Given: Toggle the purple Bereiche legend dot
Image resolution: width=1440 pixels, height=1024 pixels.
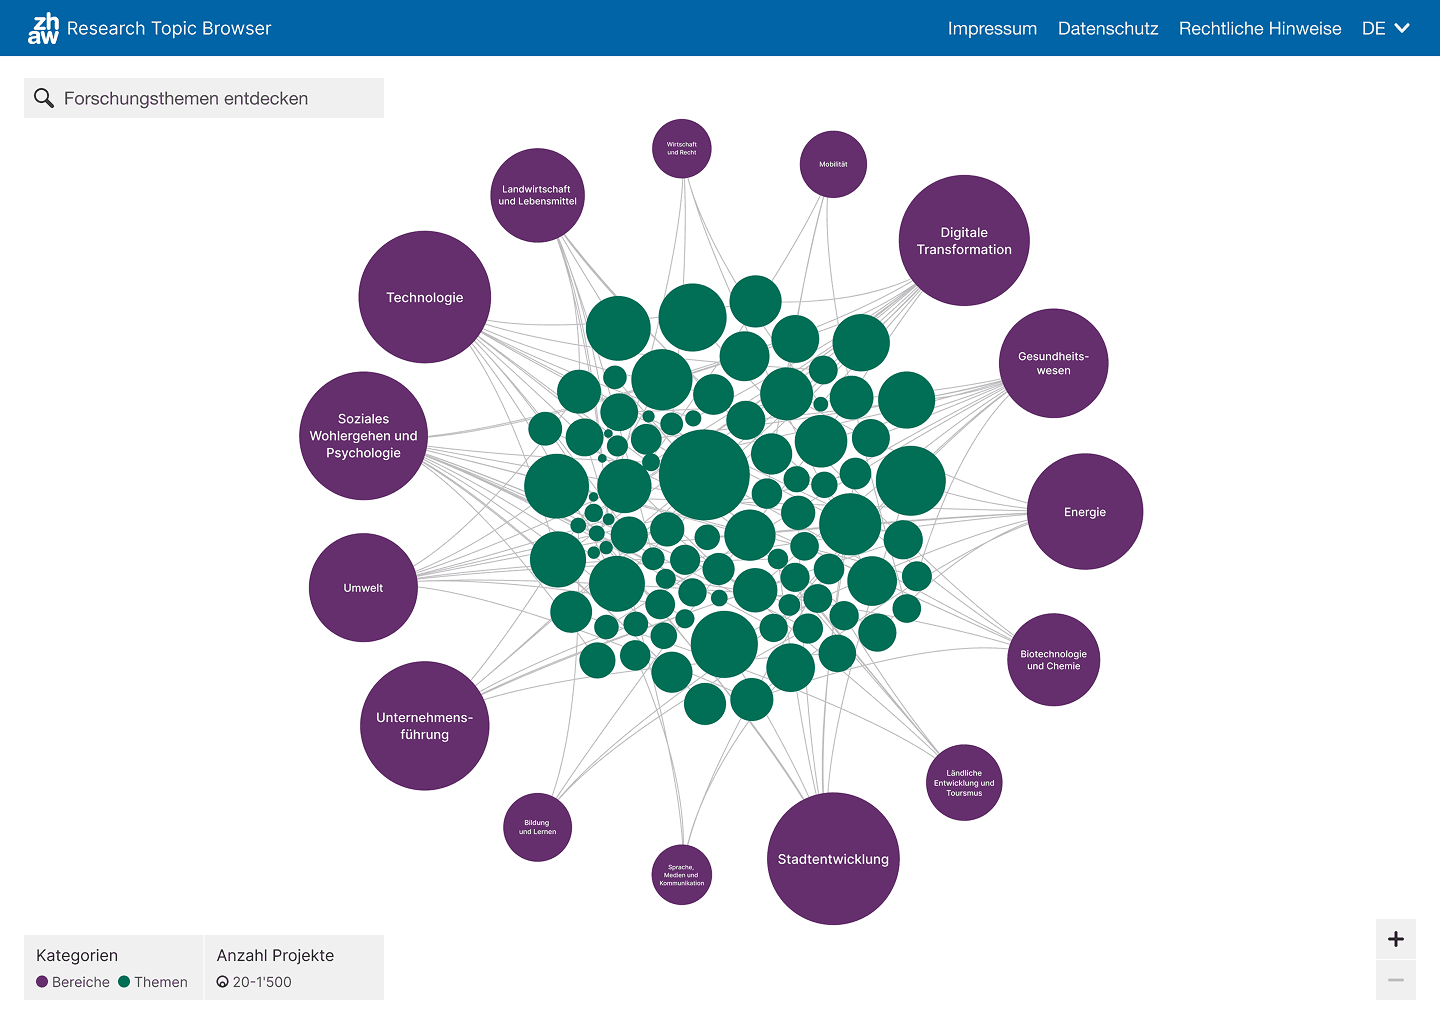Looking at the screenshot, I should (42, 982).
